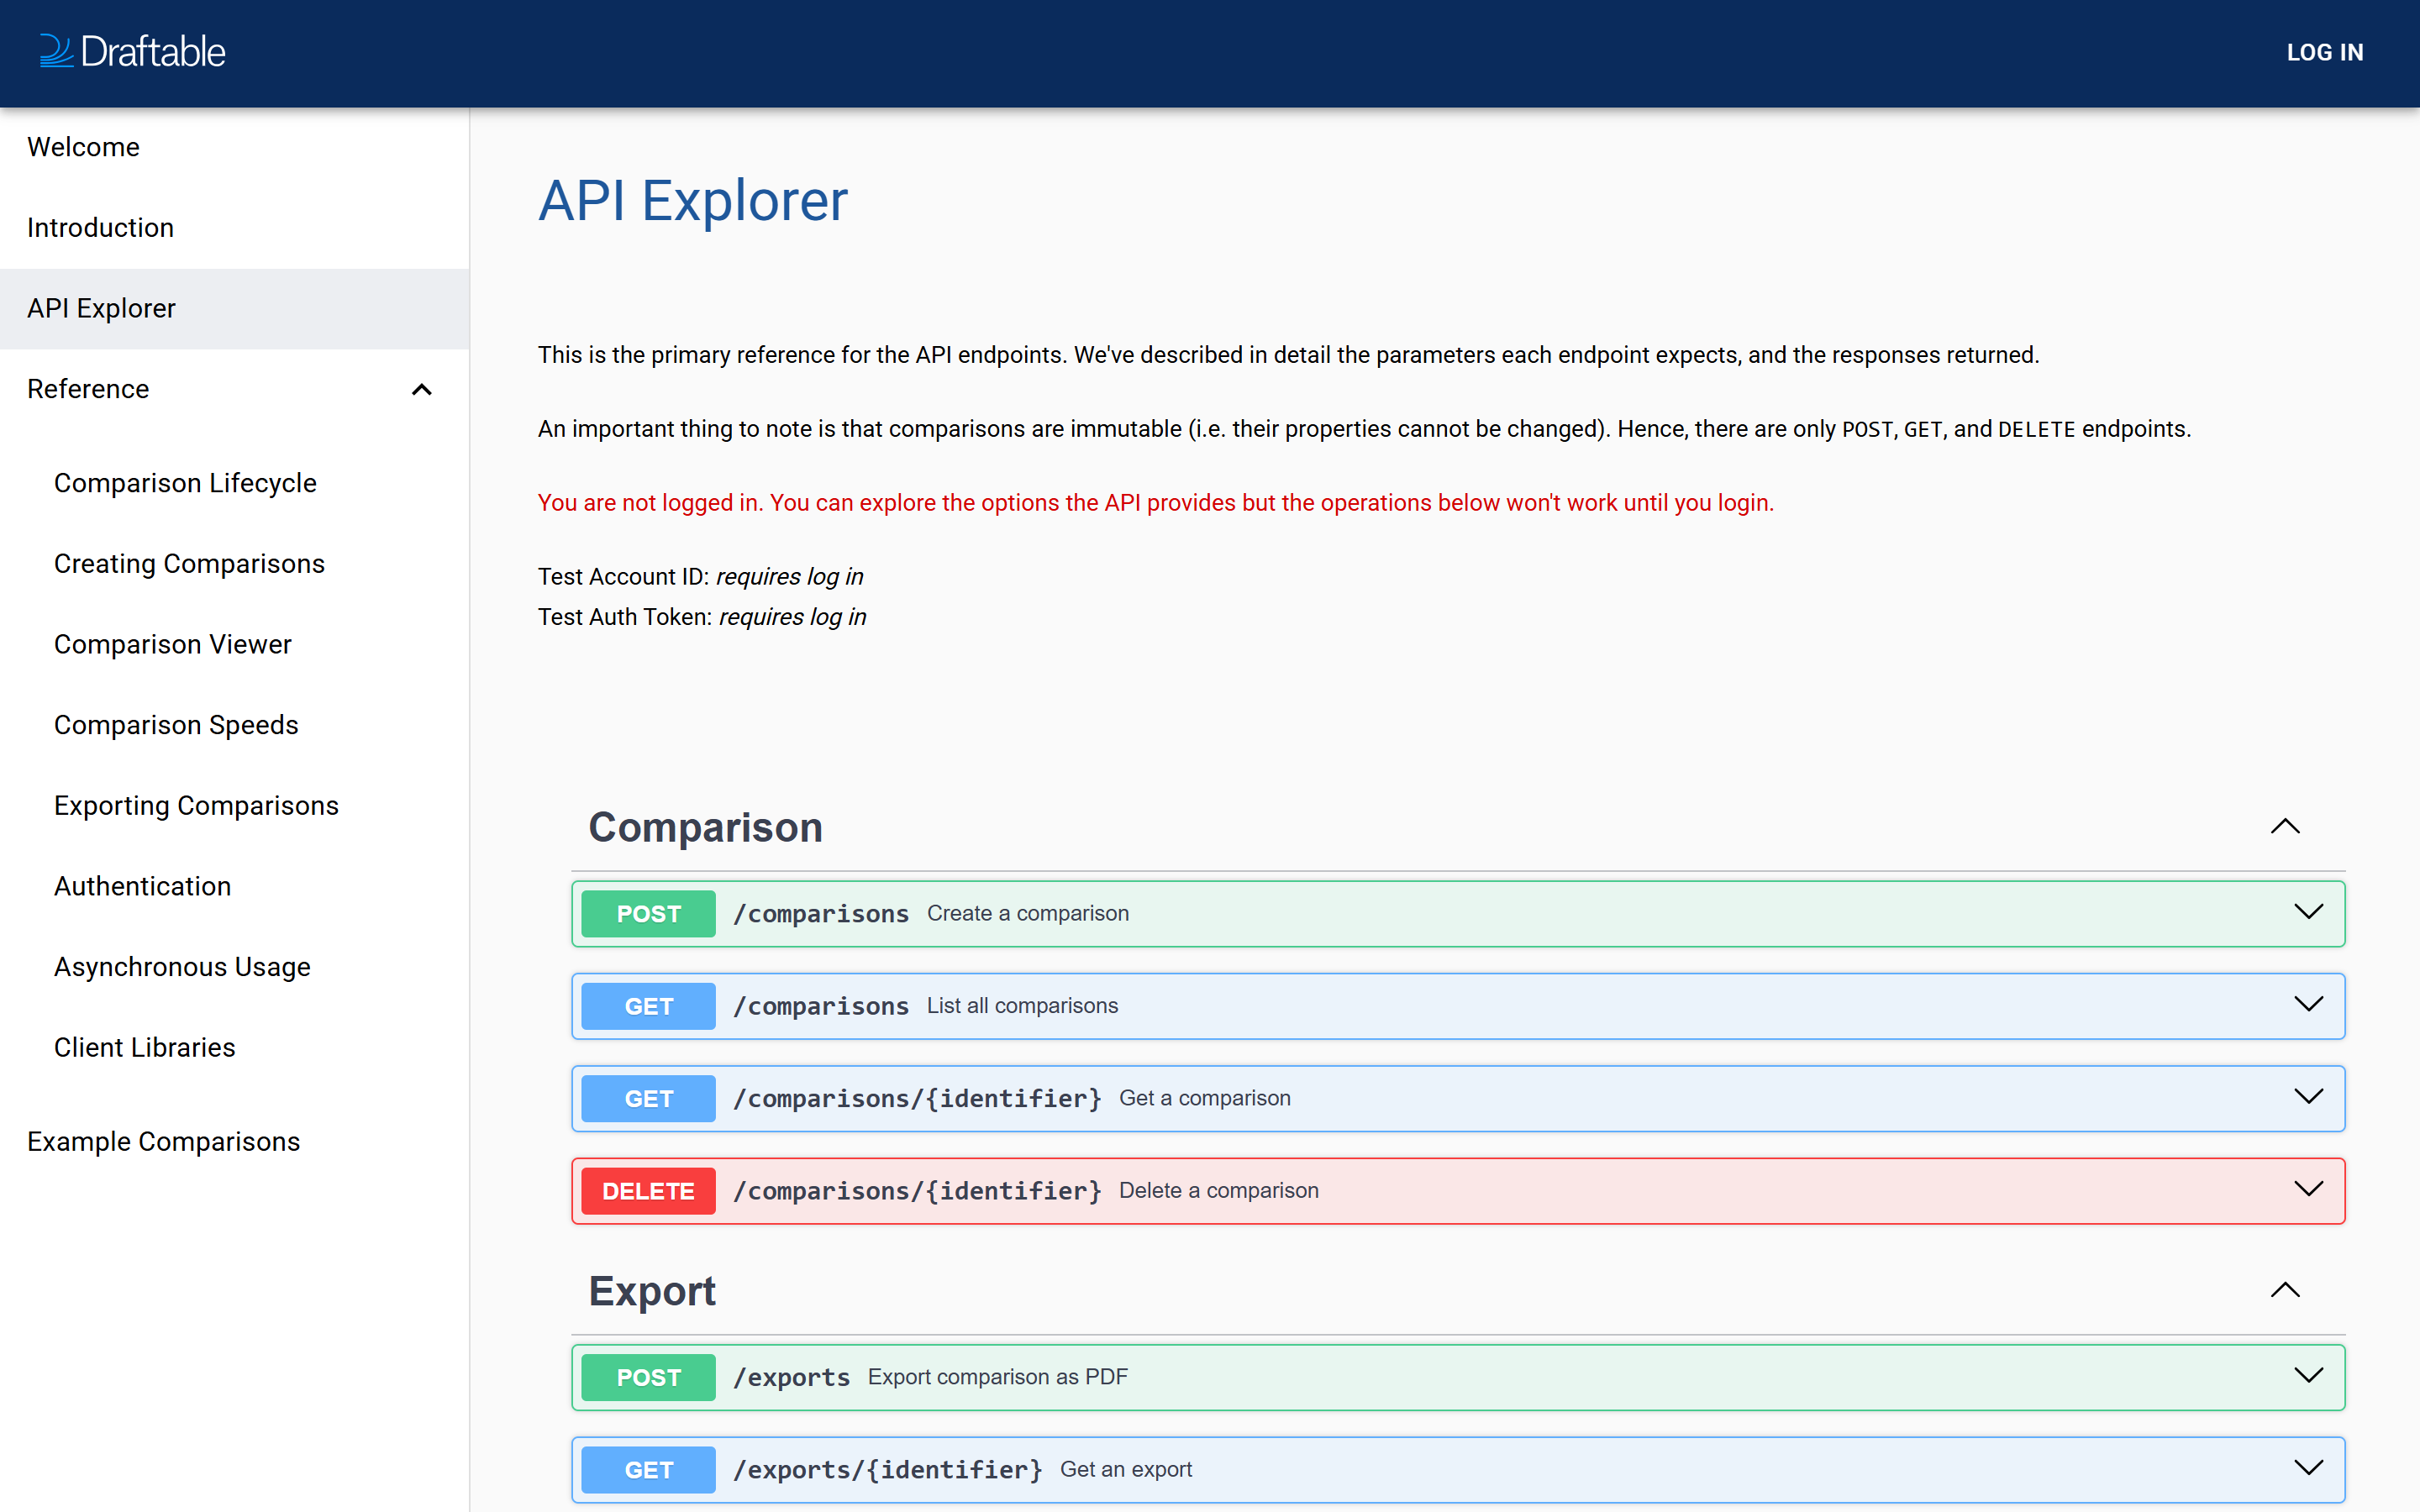Click GET badge for Get a comparison
This screenshot has height=1512, width=2420.
648,1099
